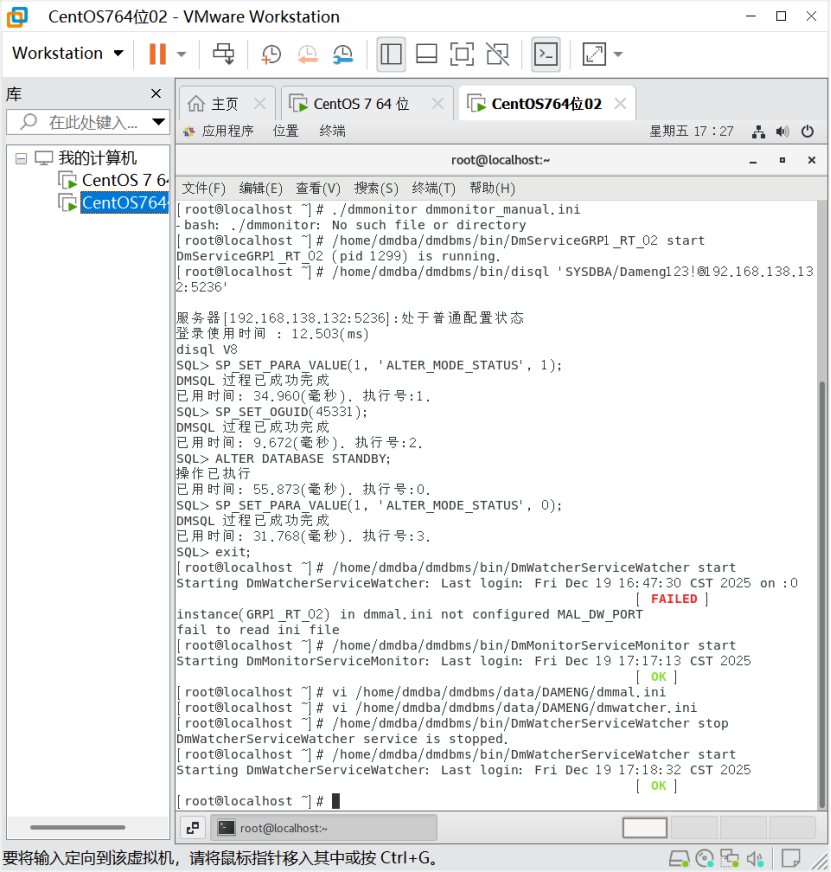
Task: Click the 'ALTER DATABASE STANDBY;' command line
Action: [x=284, y=458]
